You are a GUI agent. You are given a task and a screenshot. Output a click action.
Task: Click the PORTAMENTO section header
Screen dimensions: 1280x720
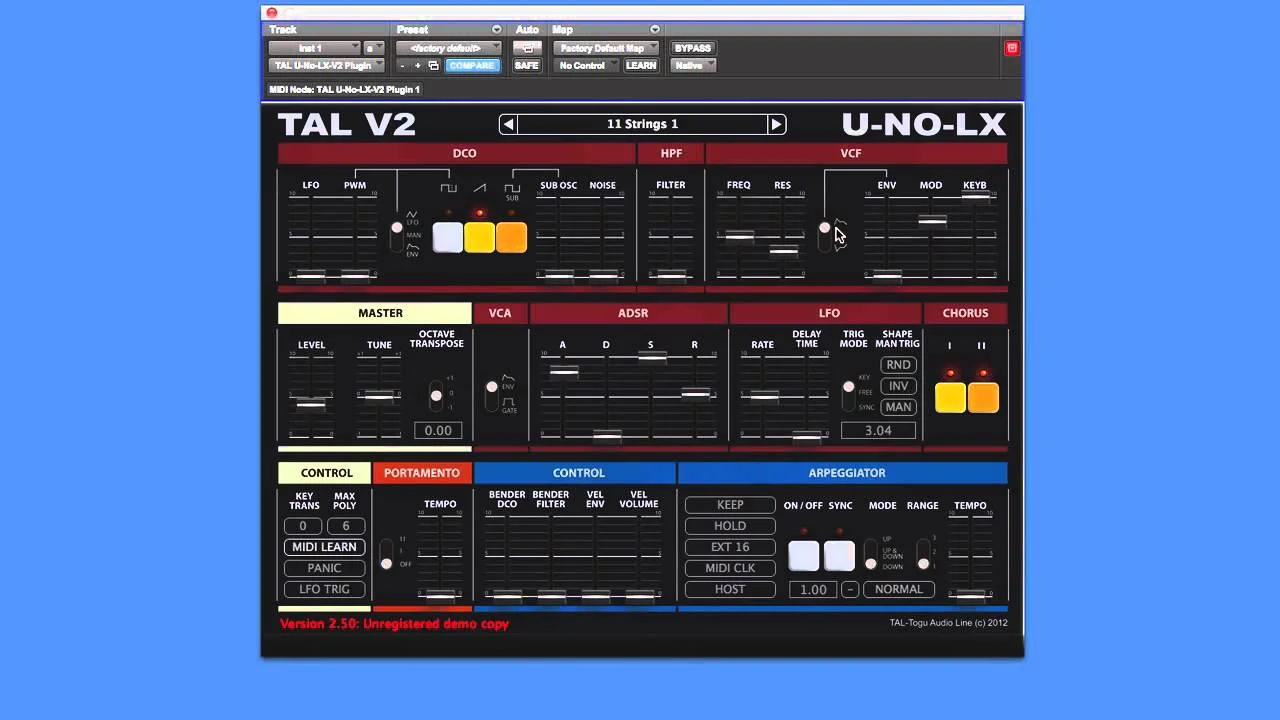(421, 472)
